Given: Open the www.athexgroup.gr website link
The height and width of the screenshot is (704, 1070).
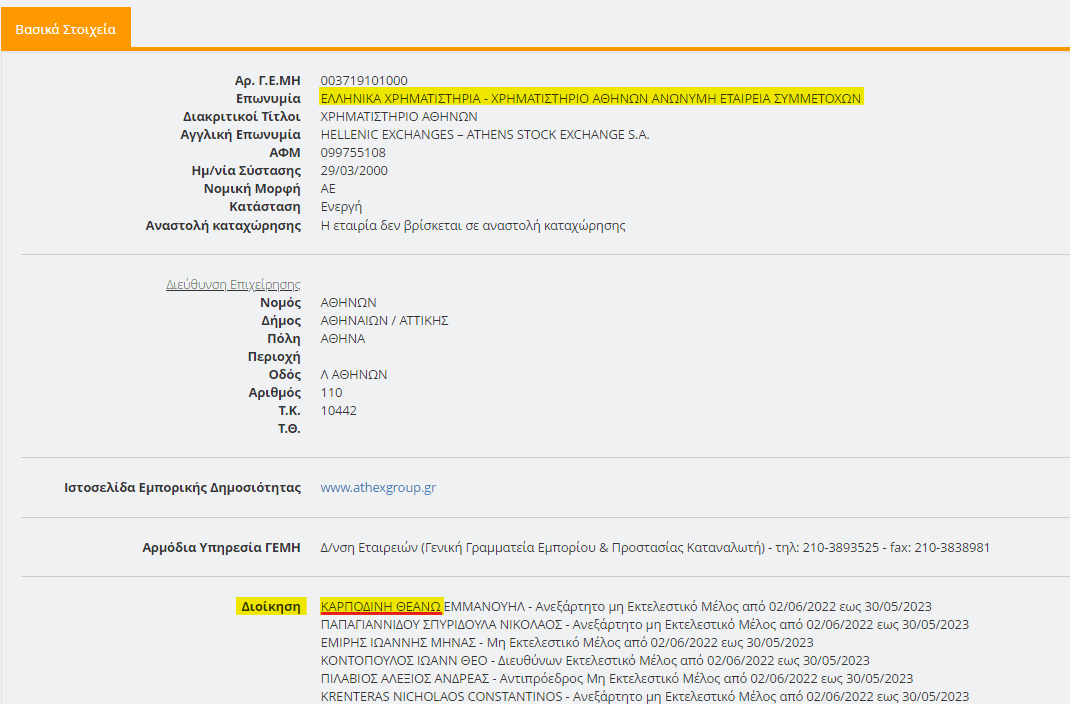Looking at the screenshot, I should click(378, 488).
